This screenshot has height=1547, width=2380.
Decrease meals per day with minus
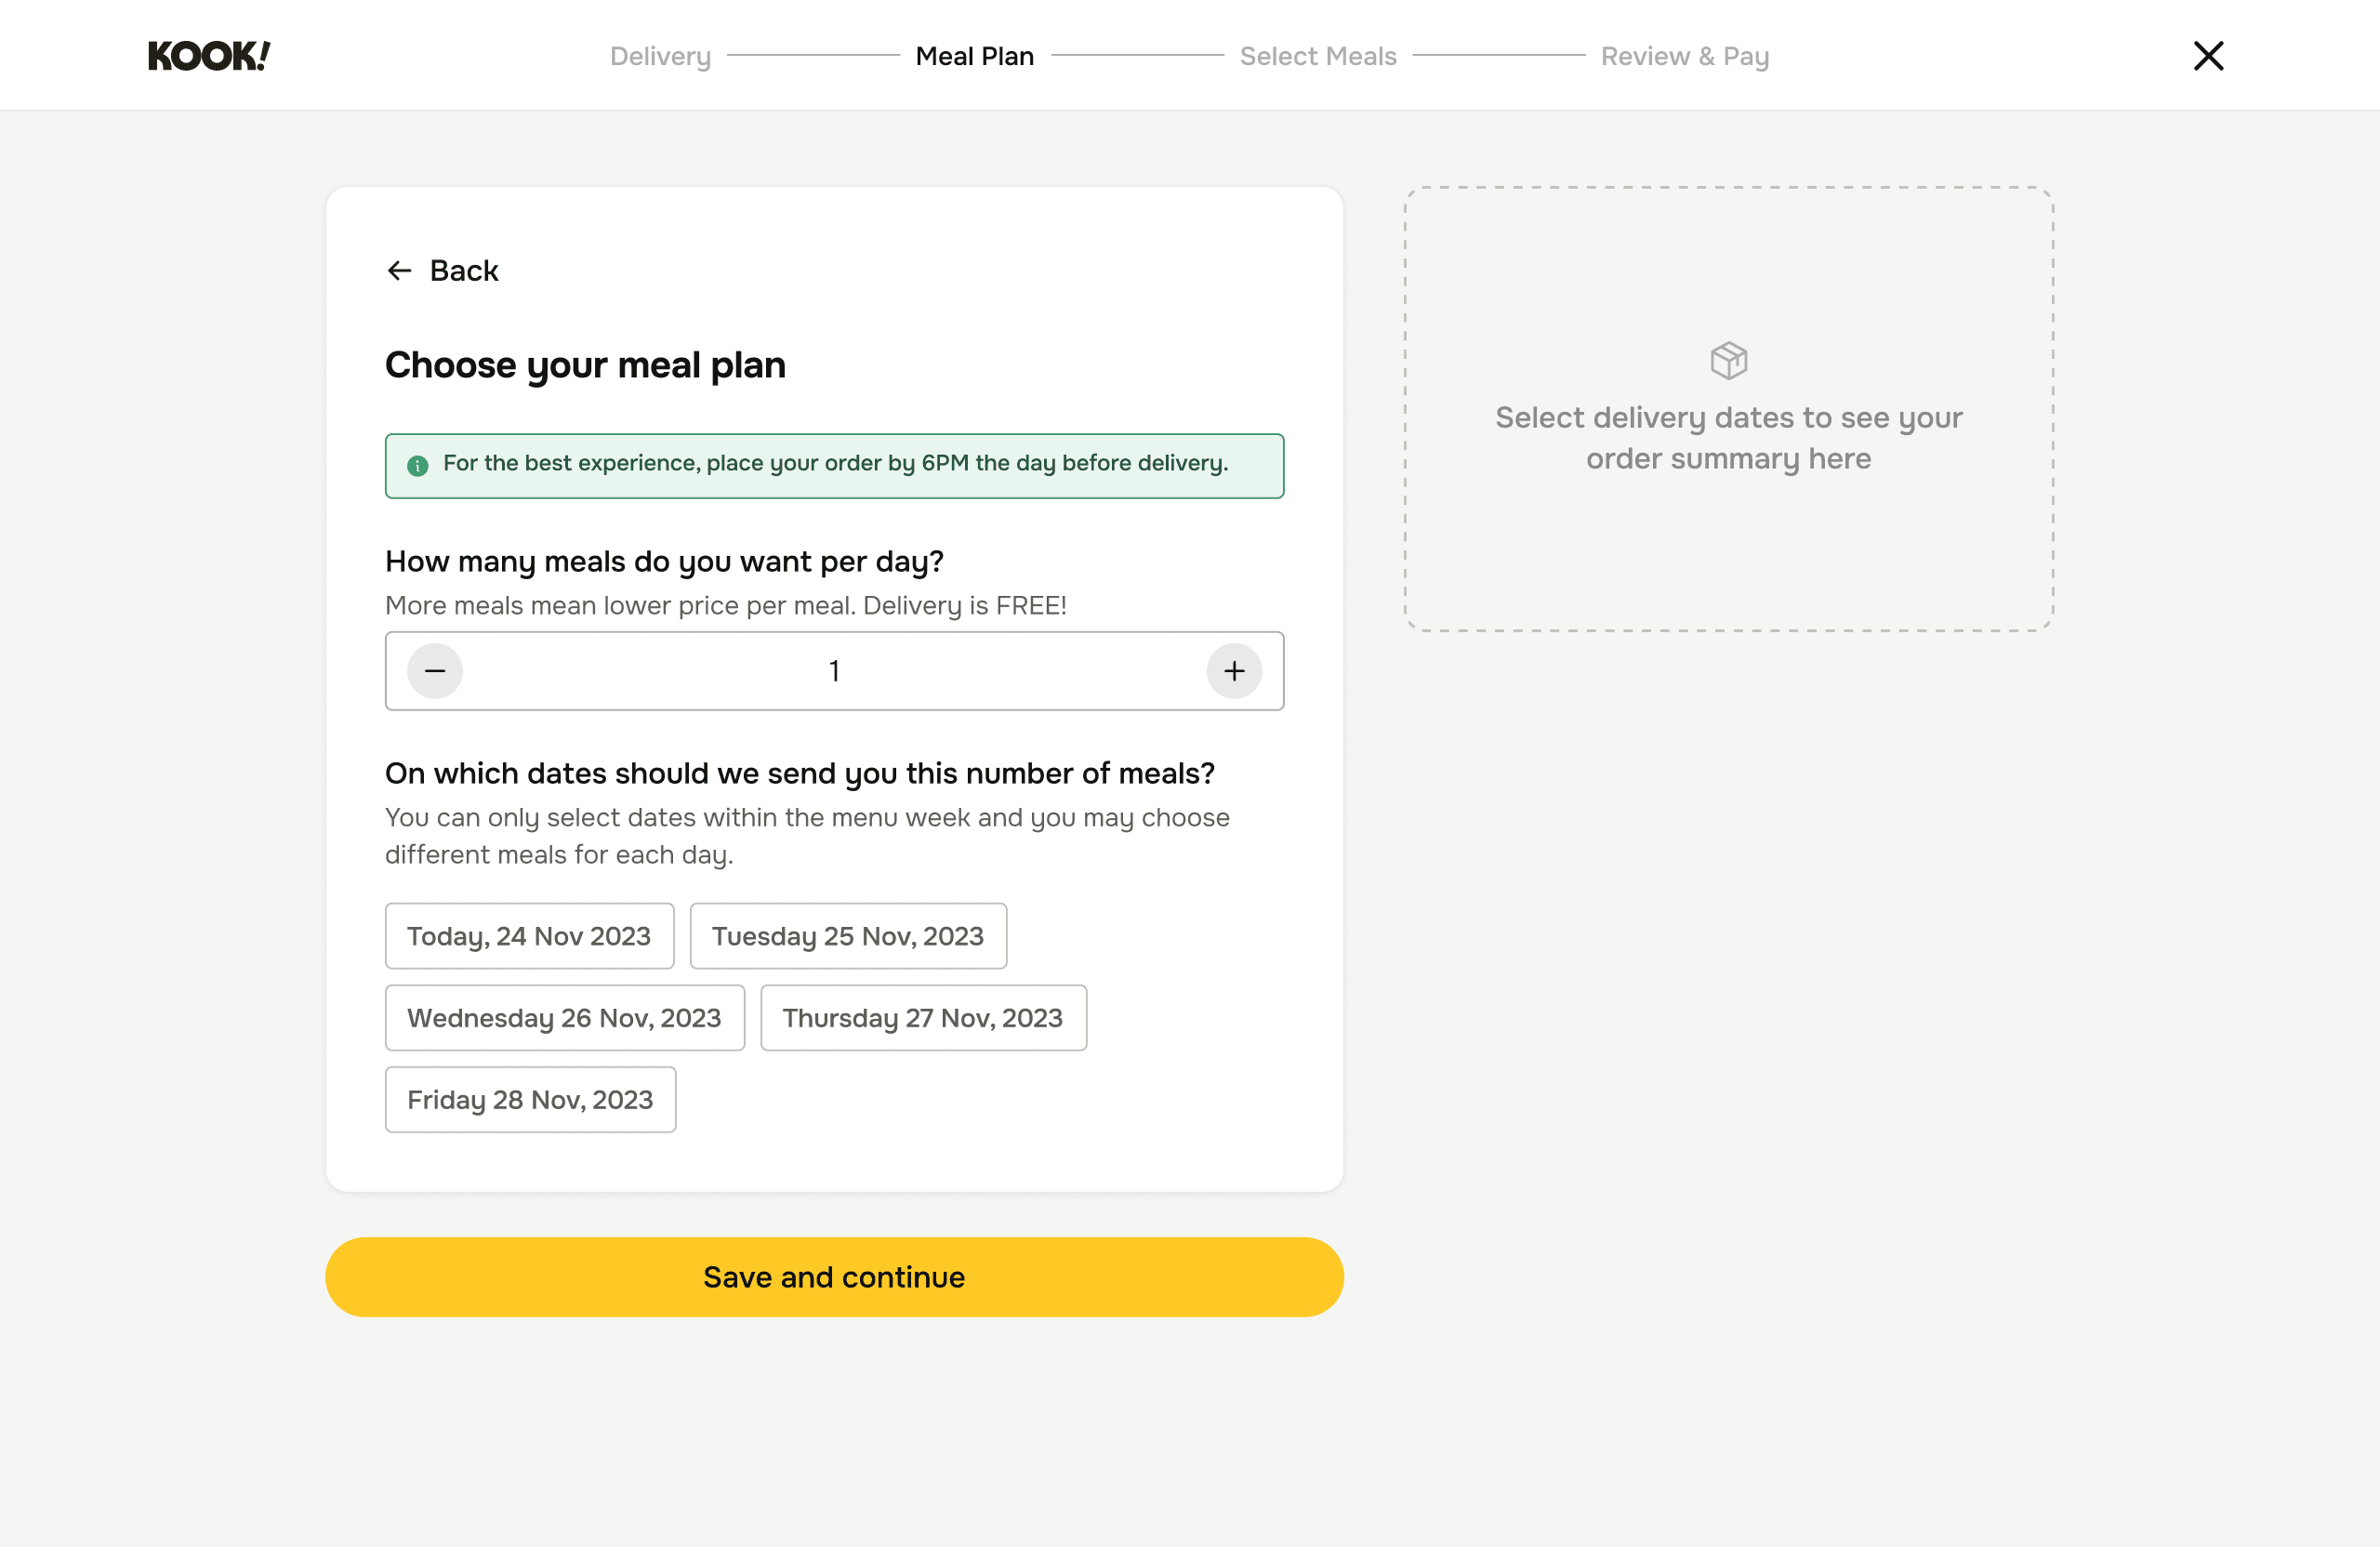(435, 671)
